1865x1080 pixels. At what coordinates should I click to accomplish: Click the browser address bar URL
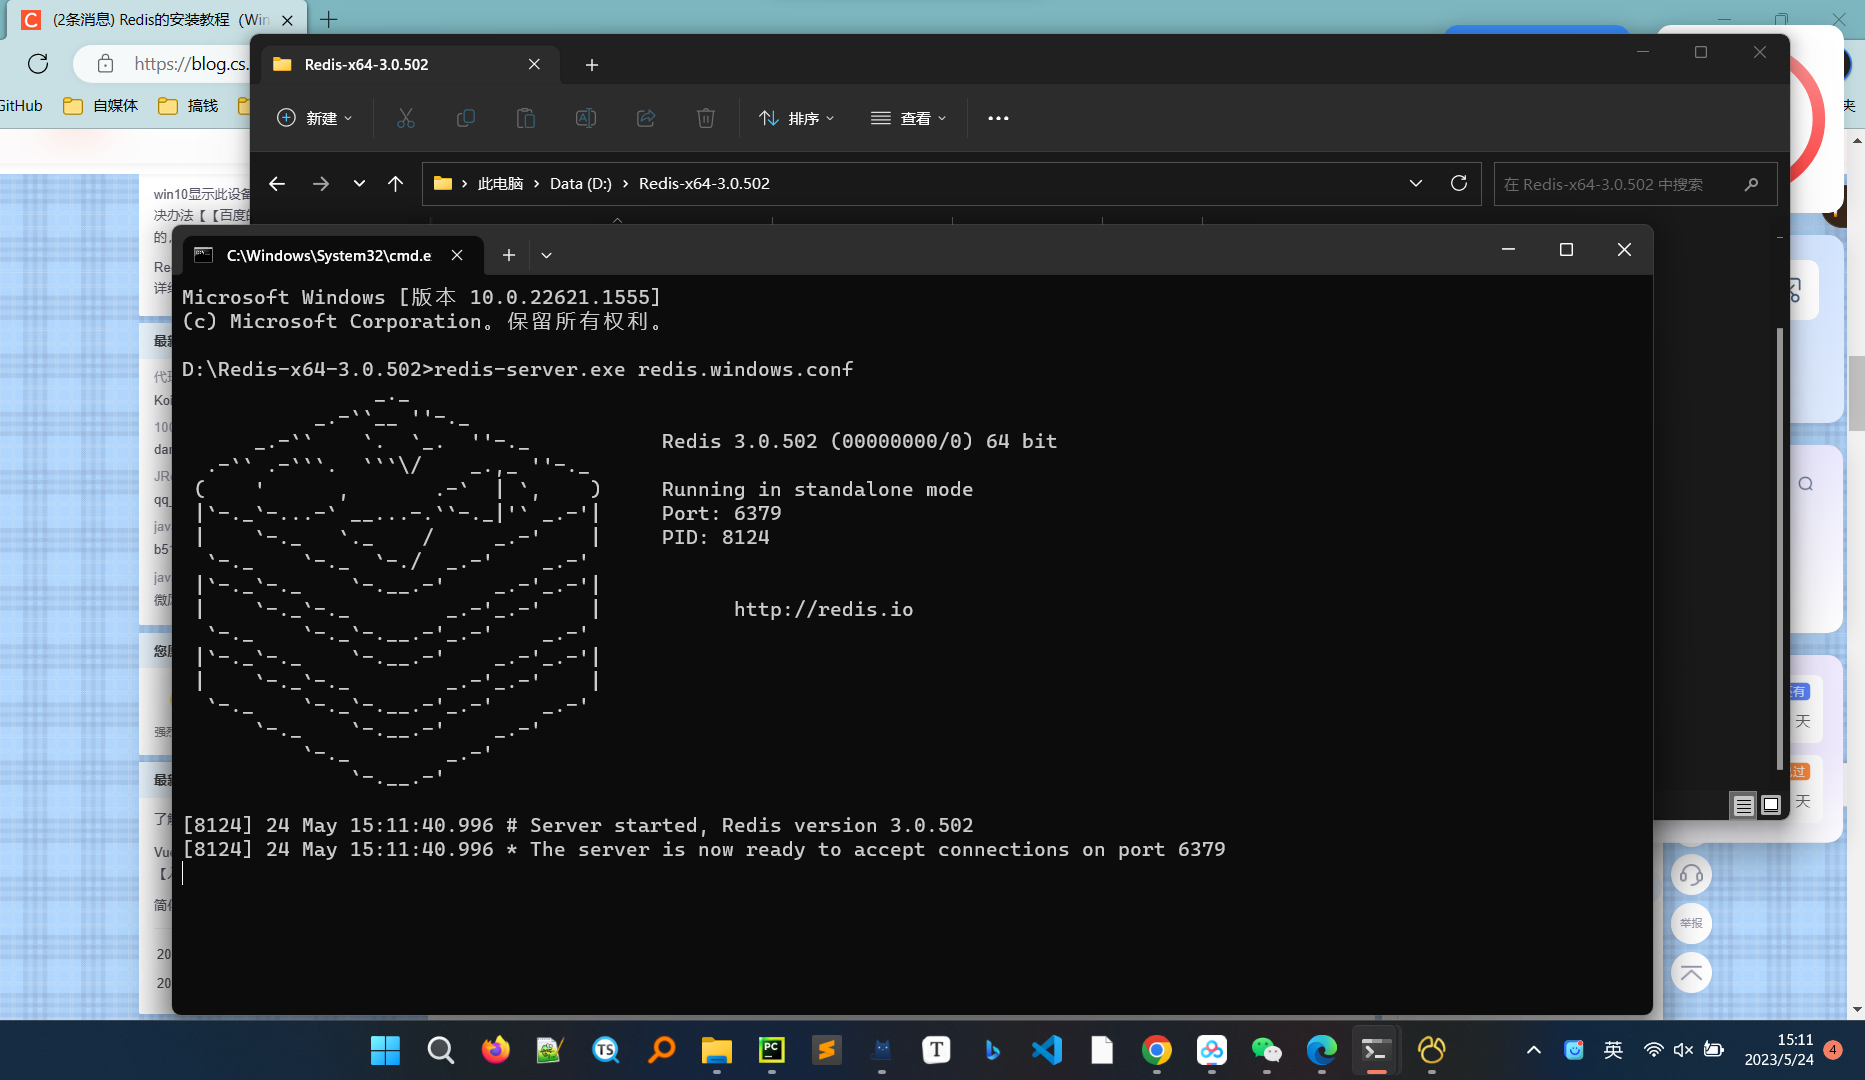point(190,64)
